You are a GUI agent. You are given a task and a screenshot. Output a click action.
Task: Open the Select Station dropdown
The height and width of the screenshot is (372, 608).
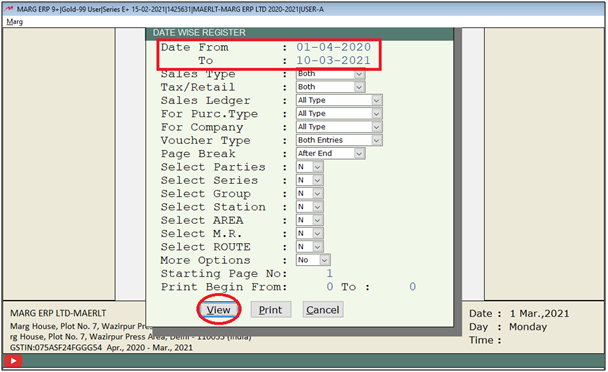[x=309, y=207]
